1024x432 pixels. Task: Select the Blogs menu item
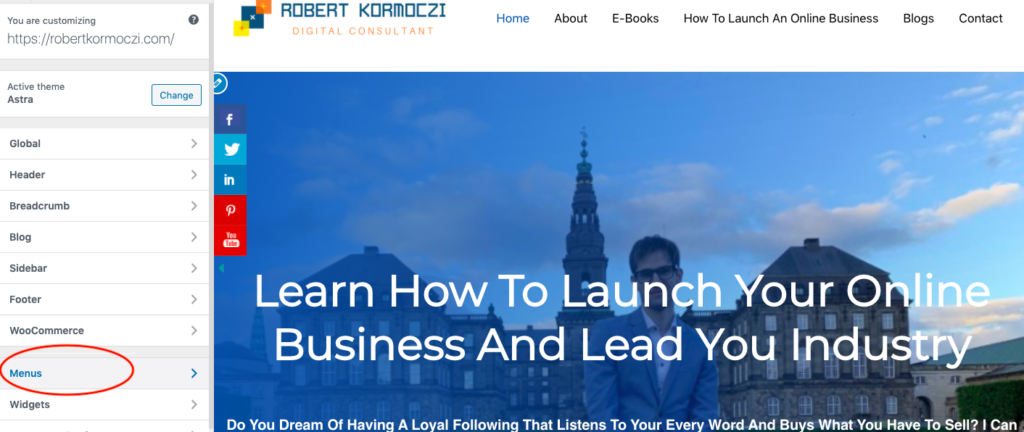click(x=918, y=19)
